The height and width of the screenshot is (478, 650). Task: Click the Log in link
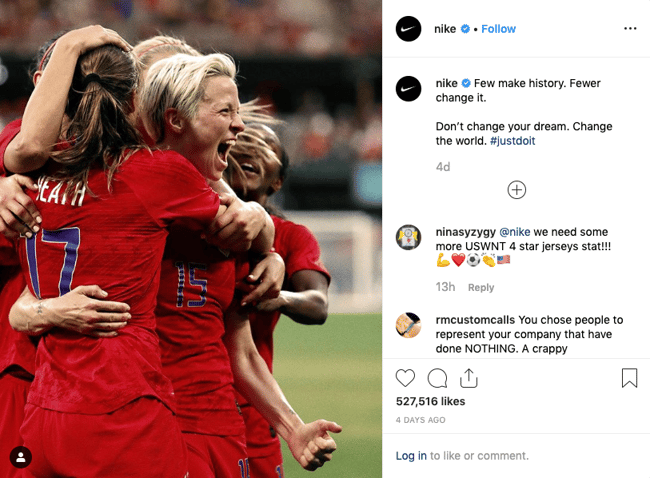[411, 456]
